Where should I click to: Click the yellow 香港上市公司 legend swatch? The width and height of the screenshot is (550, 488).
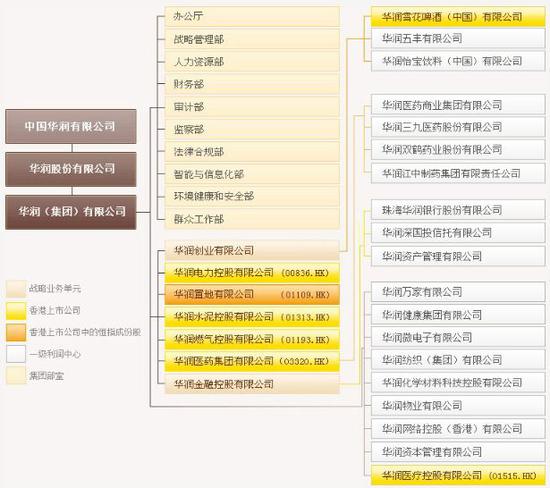click(16, 311)
